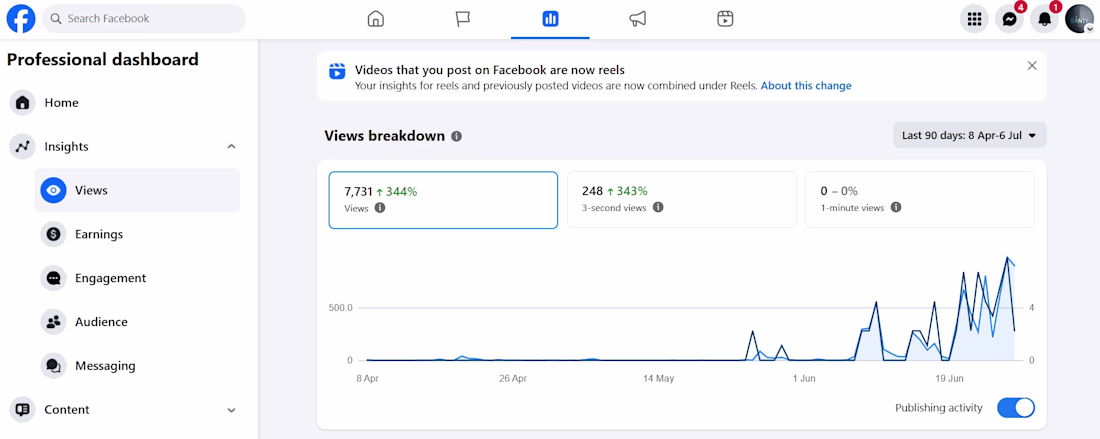Expand the Content section chevron

(232, 410)
